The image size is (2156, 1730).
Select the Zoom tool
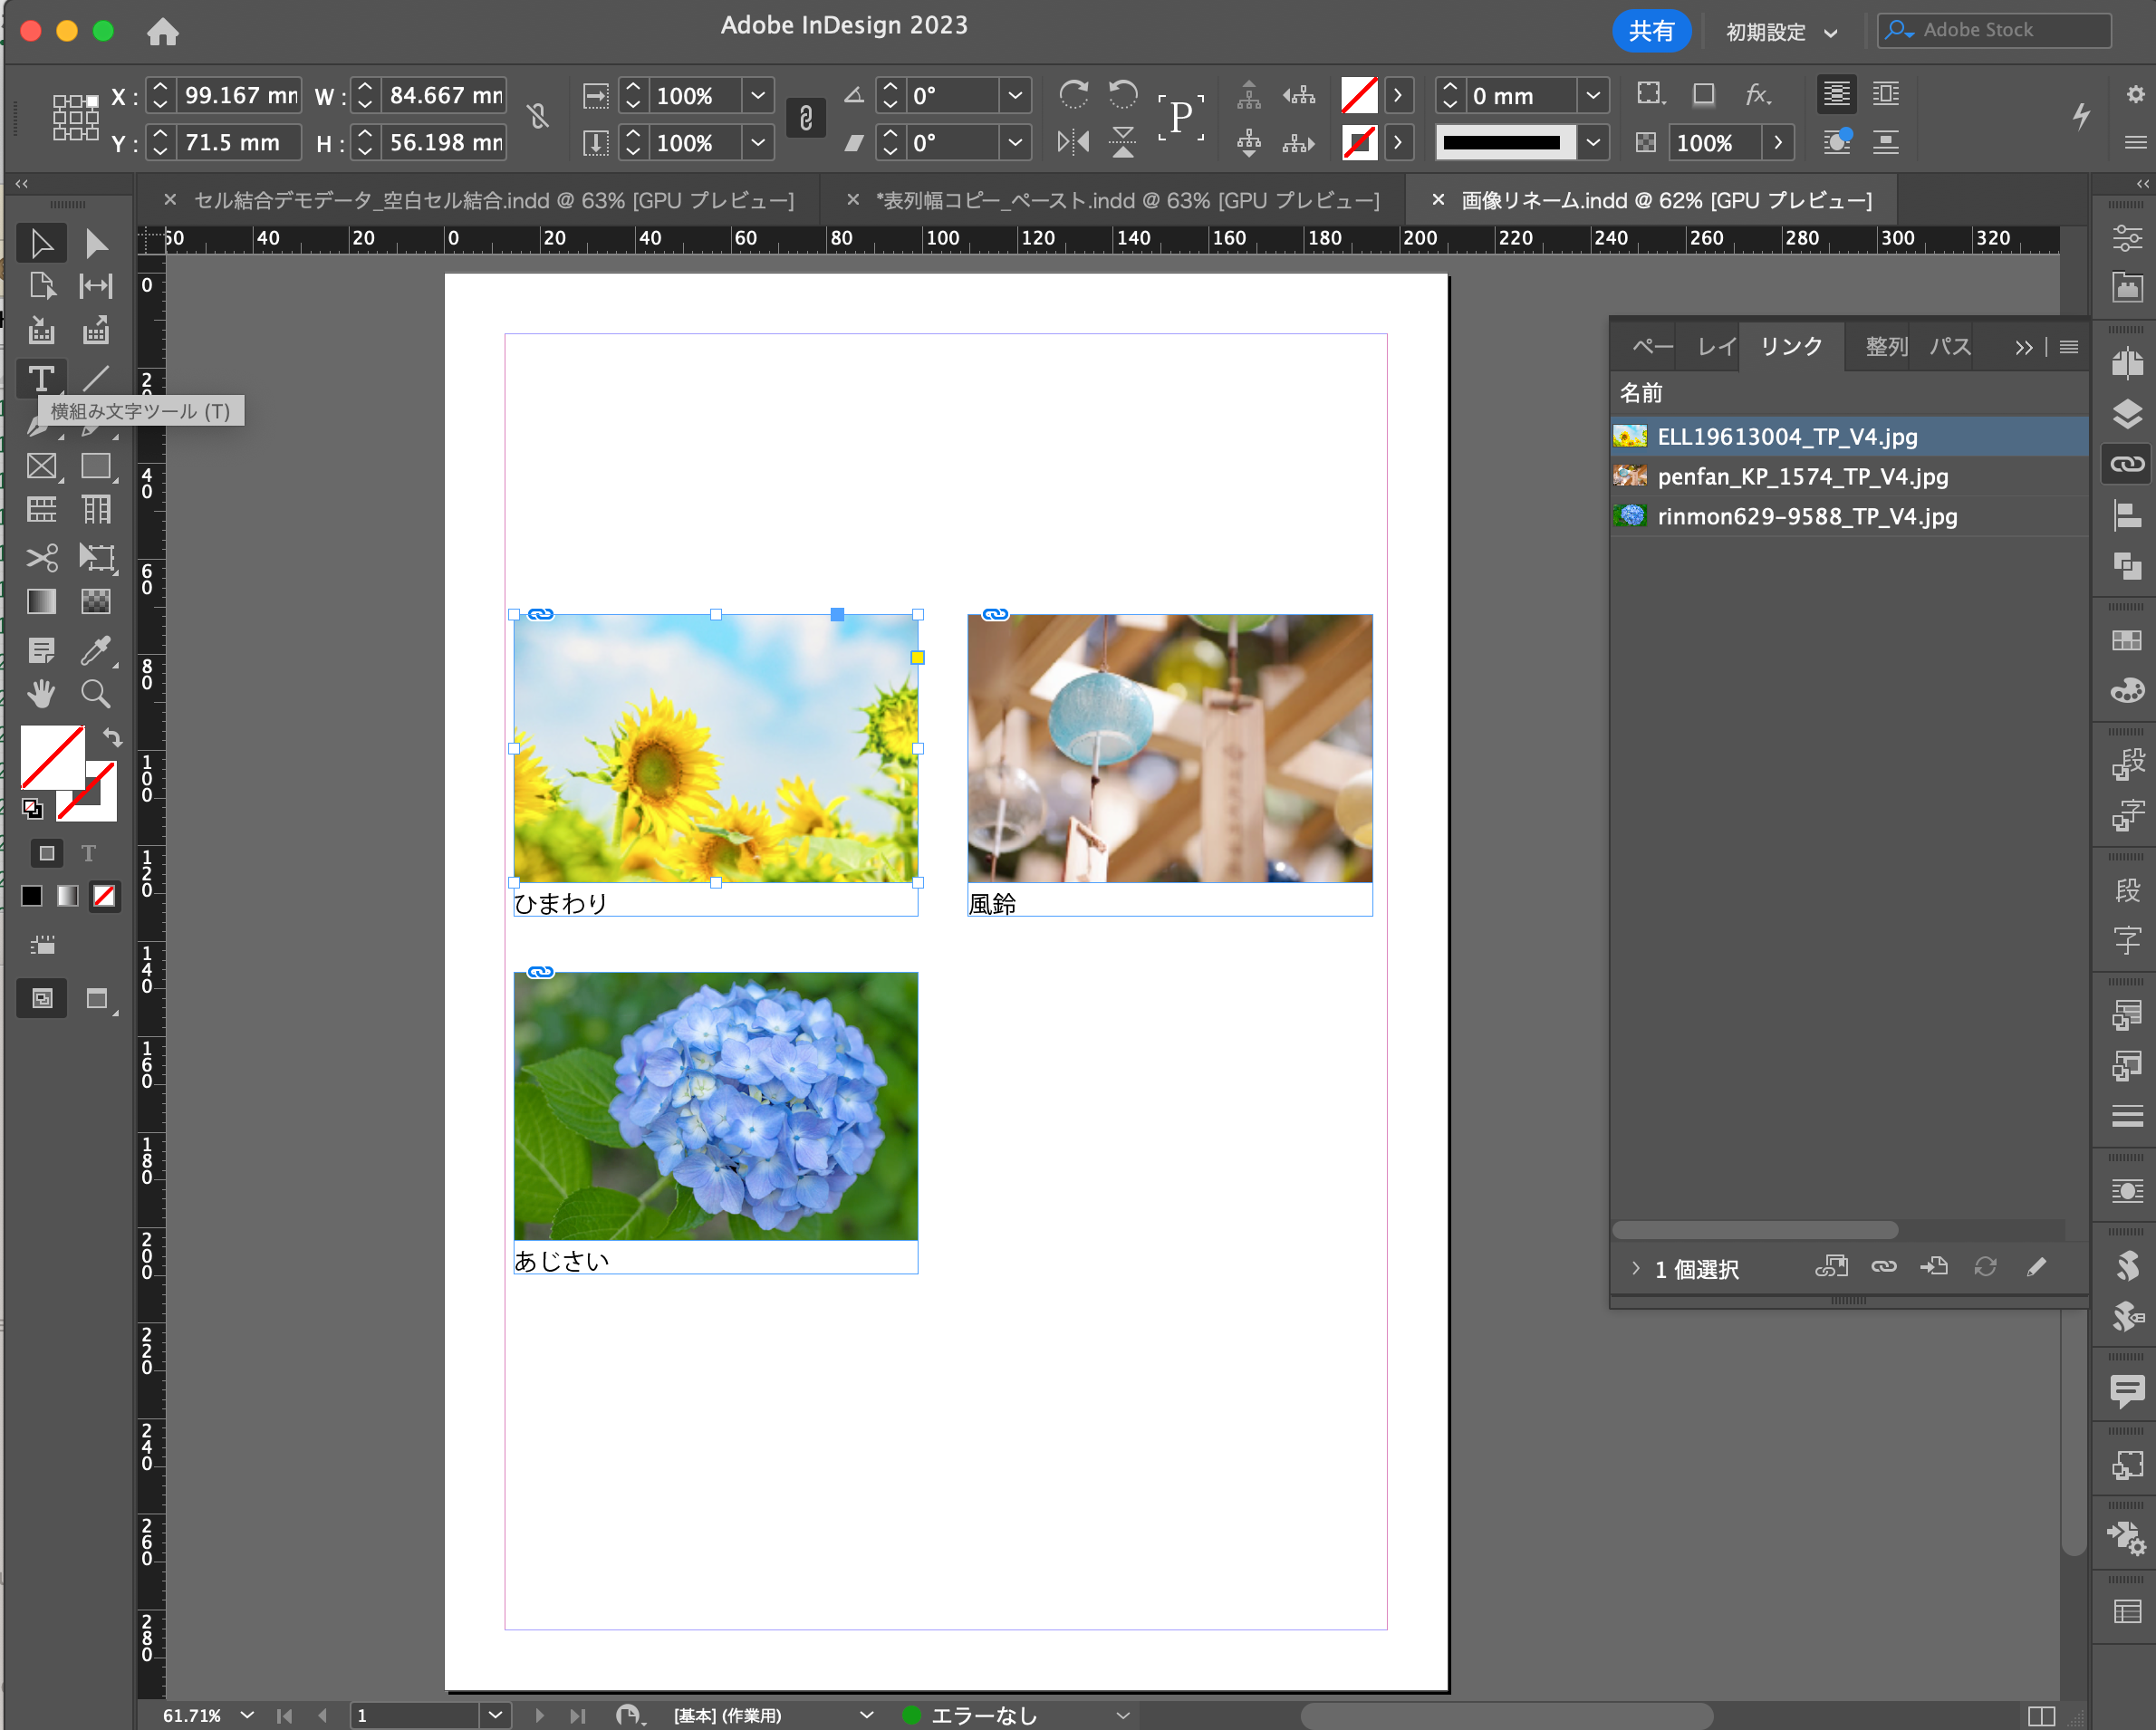(x=96, y=693)
